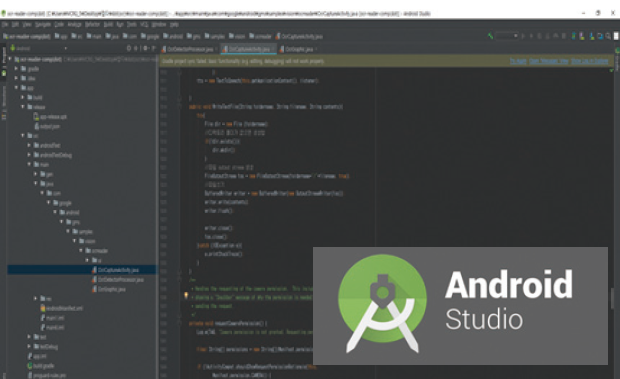Click the app.iml file icon
Image resolution: width=620 pixels, height=379 pixels.
coord(30,356)
